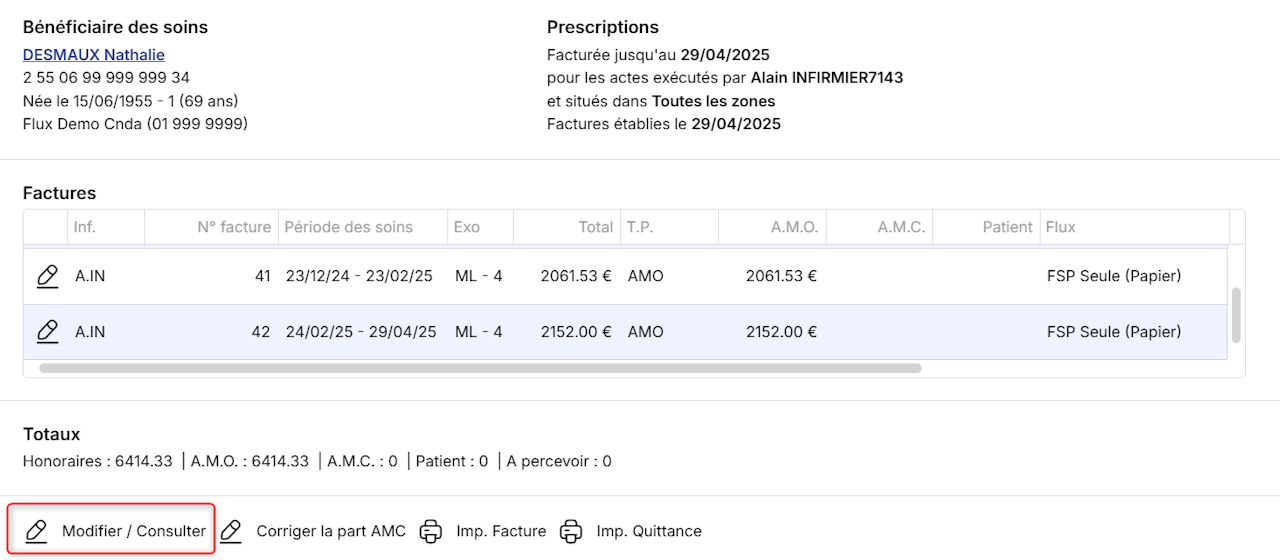Sort by the Période des soins column
The image size is (1280, 560).
pyautogui.click(x=348, y=227)
